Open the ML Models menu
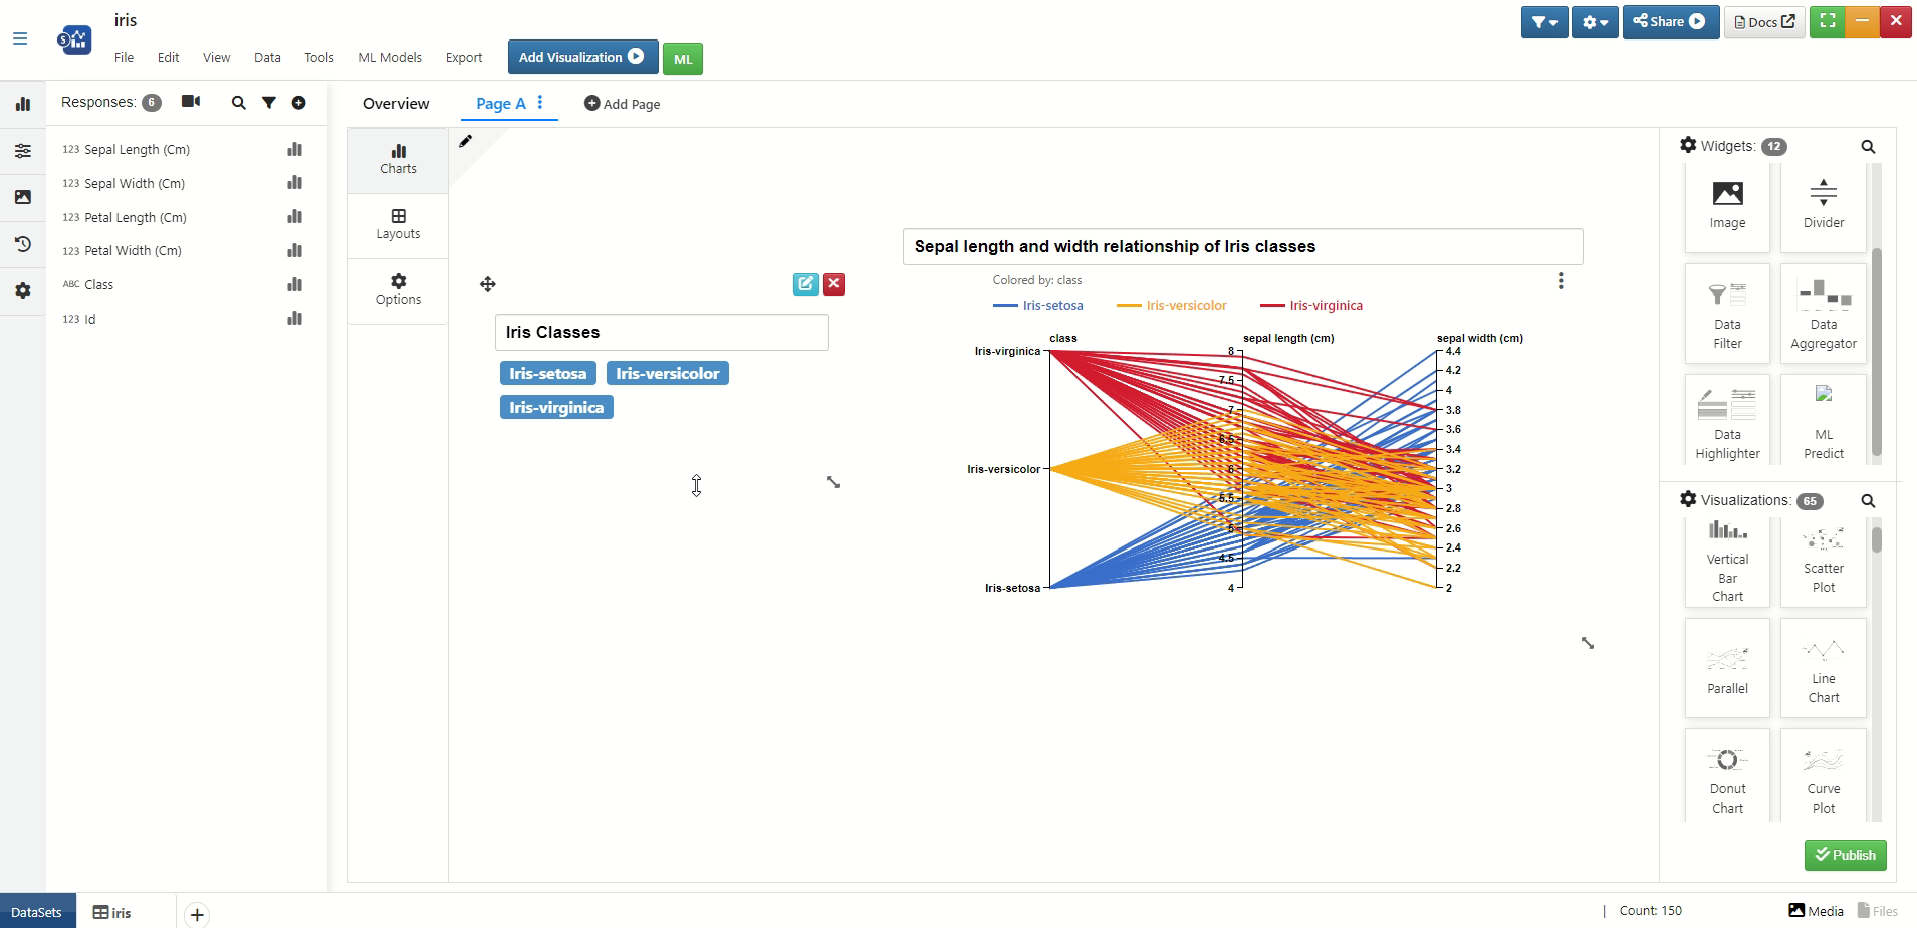 click(x=390, y=57)
